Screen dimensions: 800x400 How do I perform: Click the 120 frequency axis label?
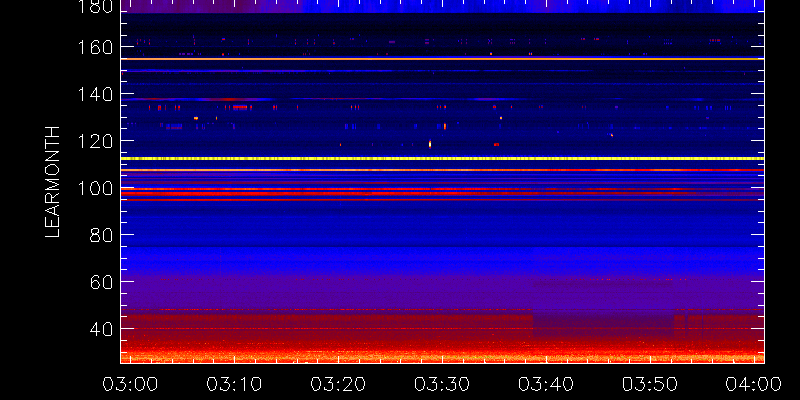pyautogui.click(x=95, y=141)
